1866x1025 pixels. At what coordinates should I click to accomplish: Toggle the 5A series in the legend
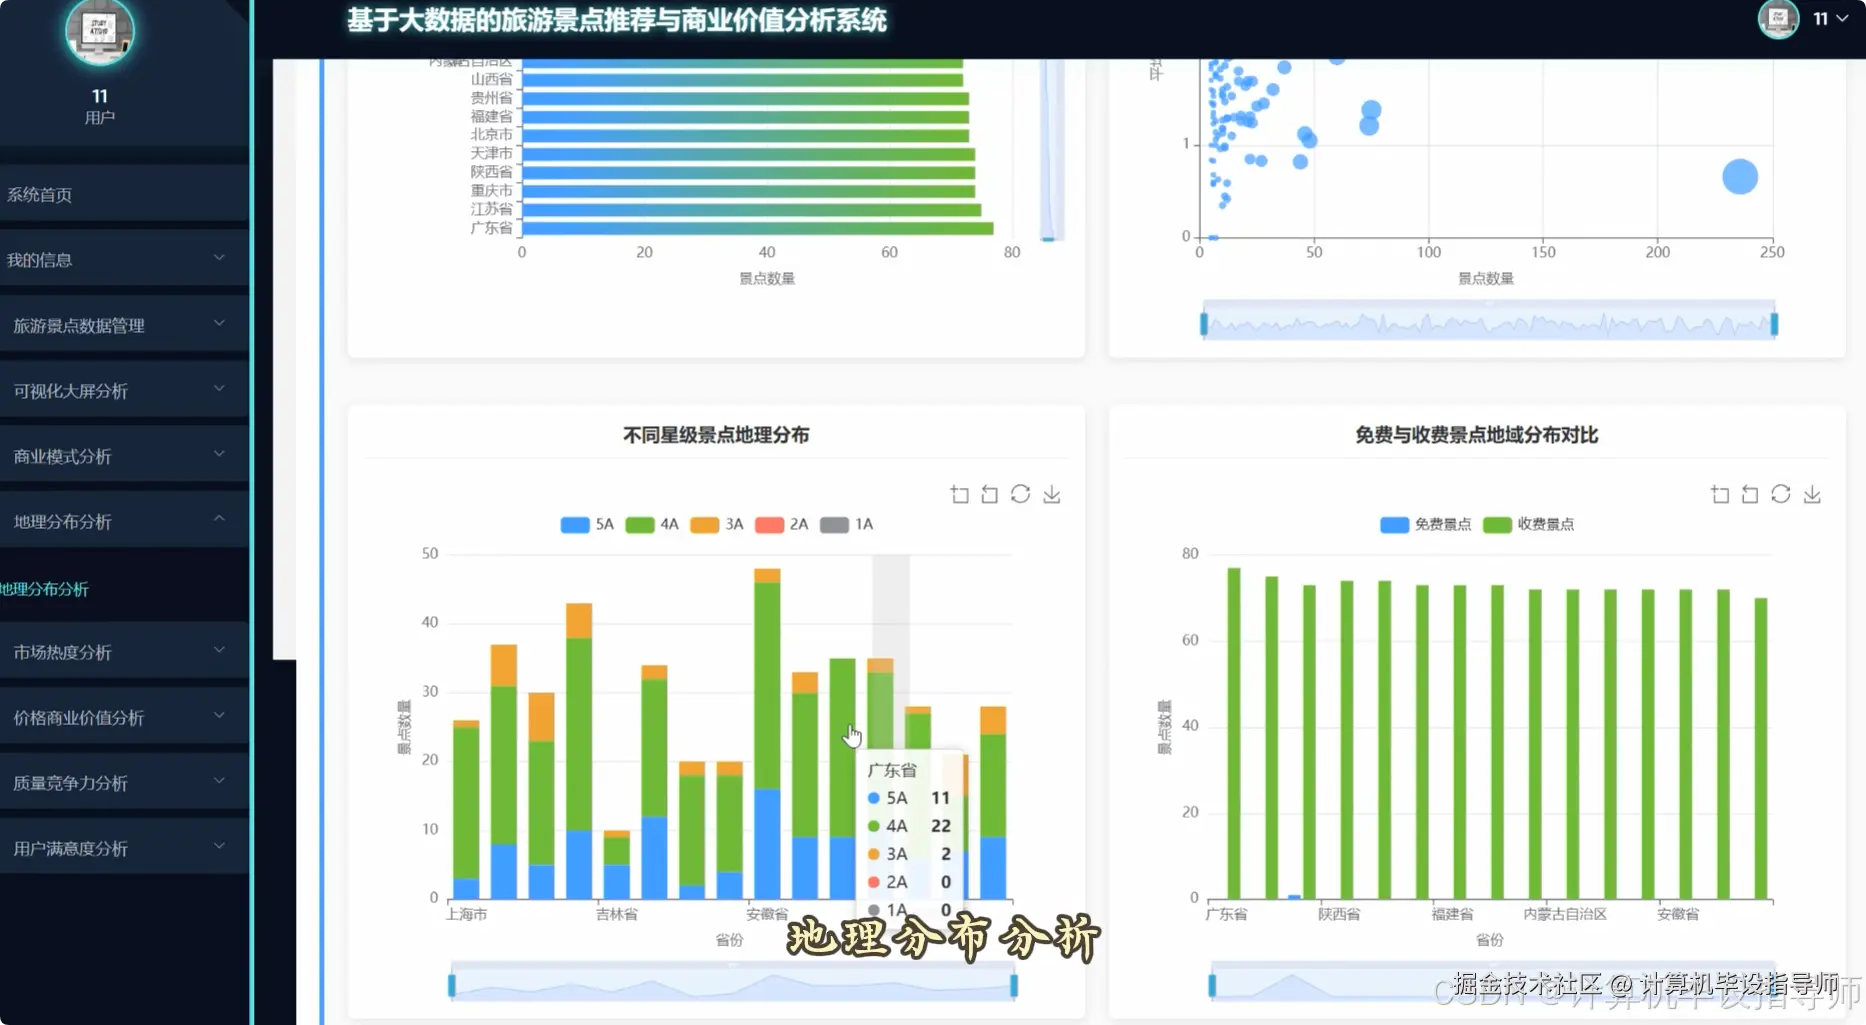[x=586, y=524]
